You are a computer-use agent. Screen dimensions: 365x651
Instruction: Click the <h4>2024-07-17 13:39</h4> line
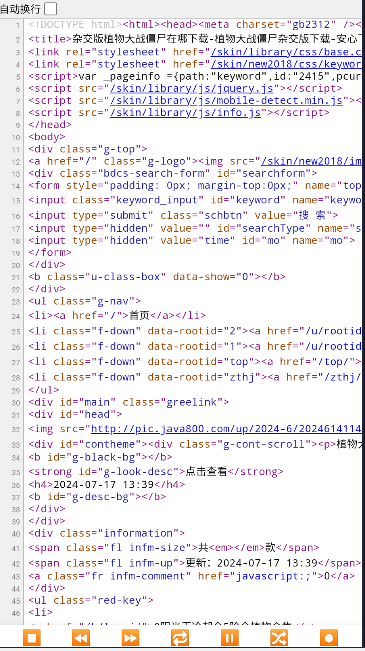107,485
